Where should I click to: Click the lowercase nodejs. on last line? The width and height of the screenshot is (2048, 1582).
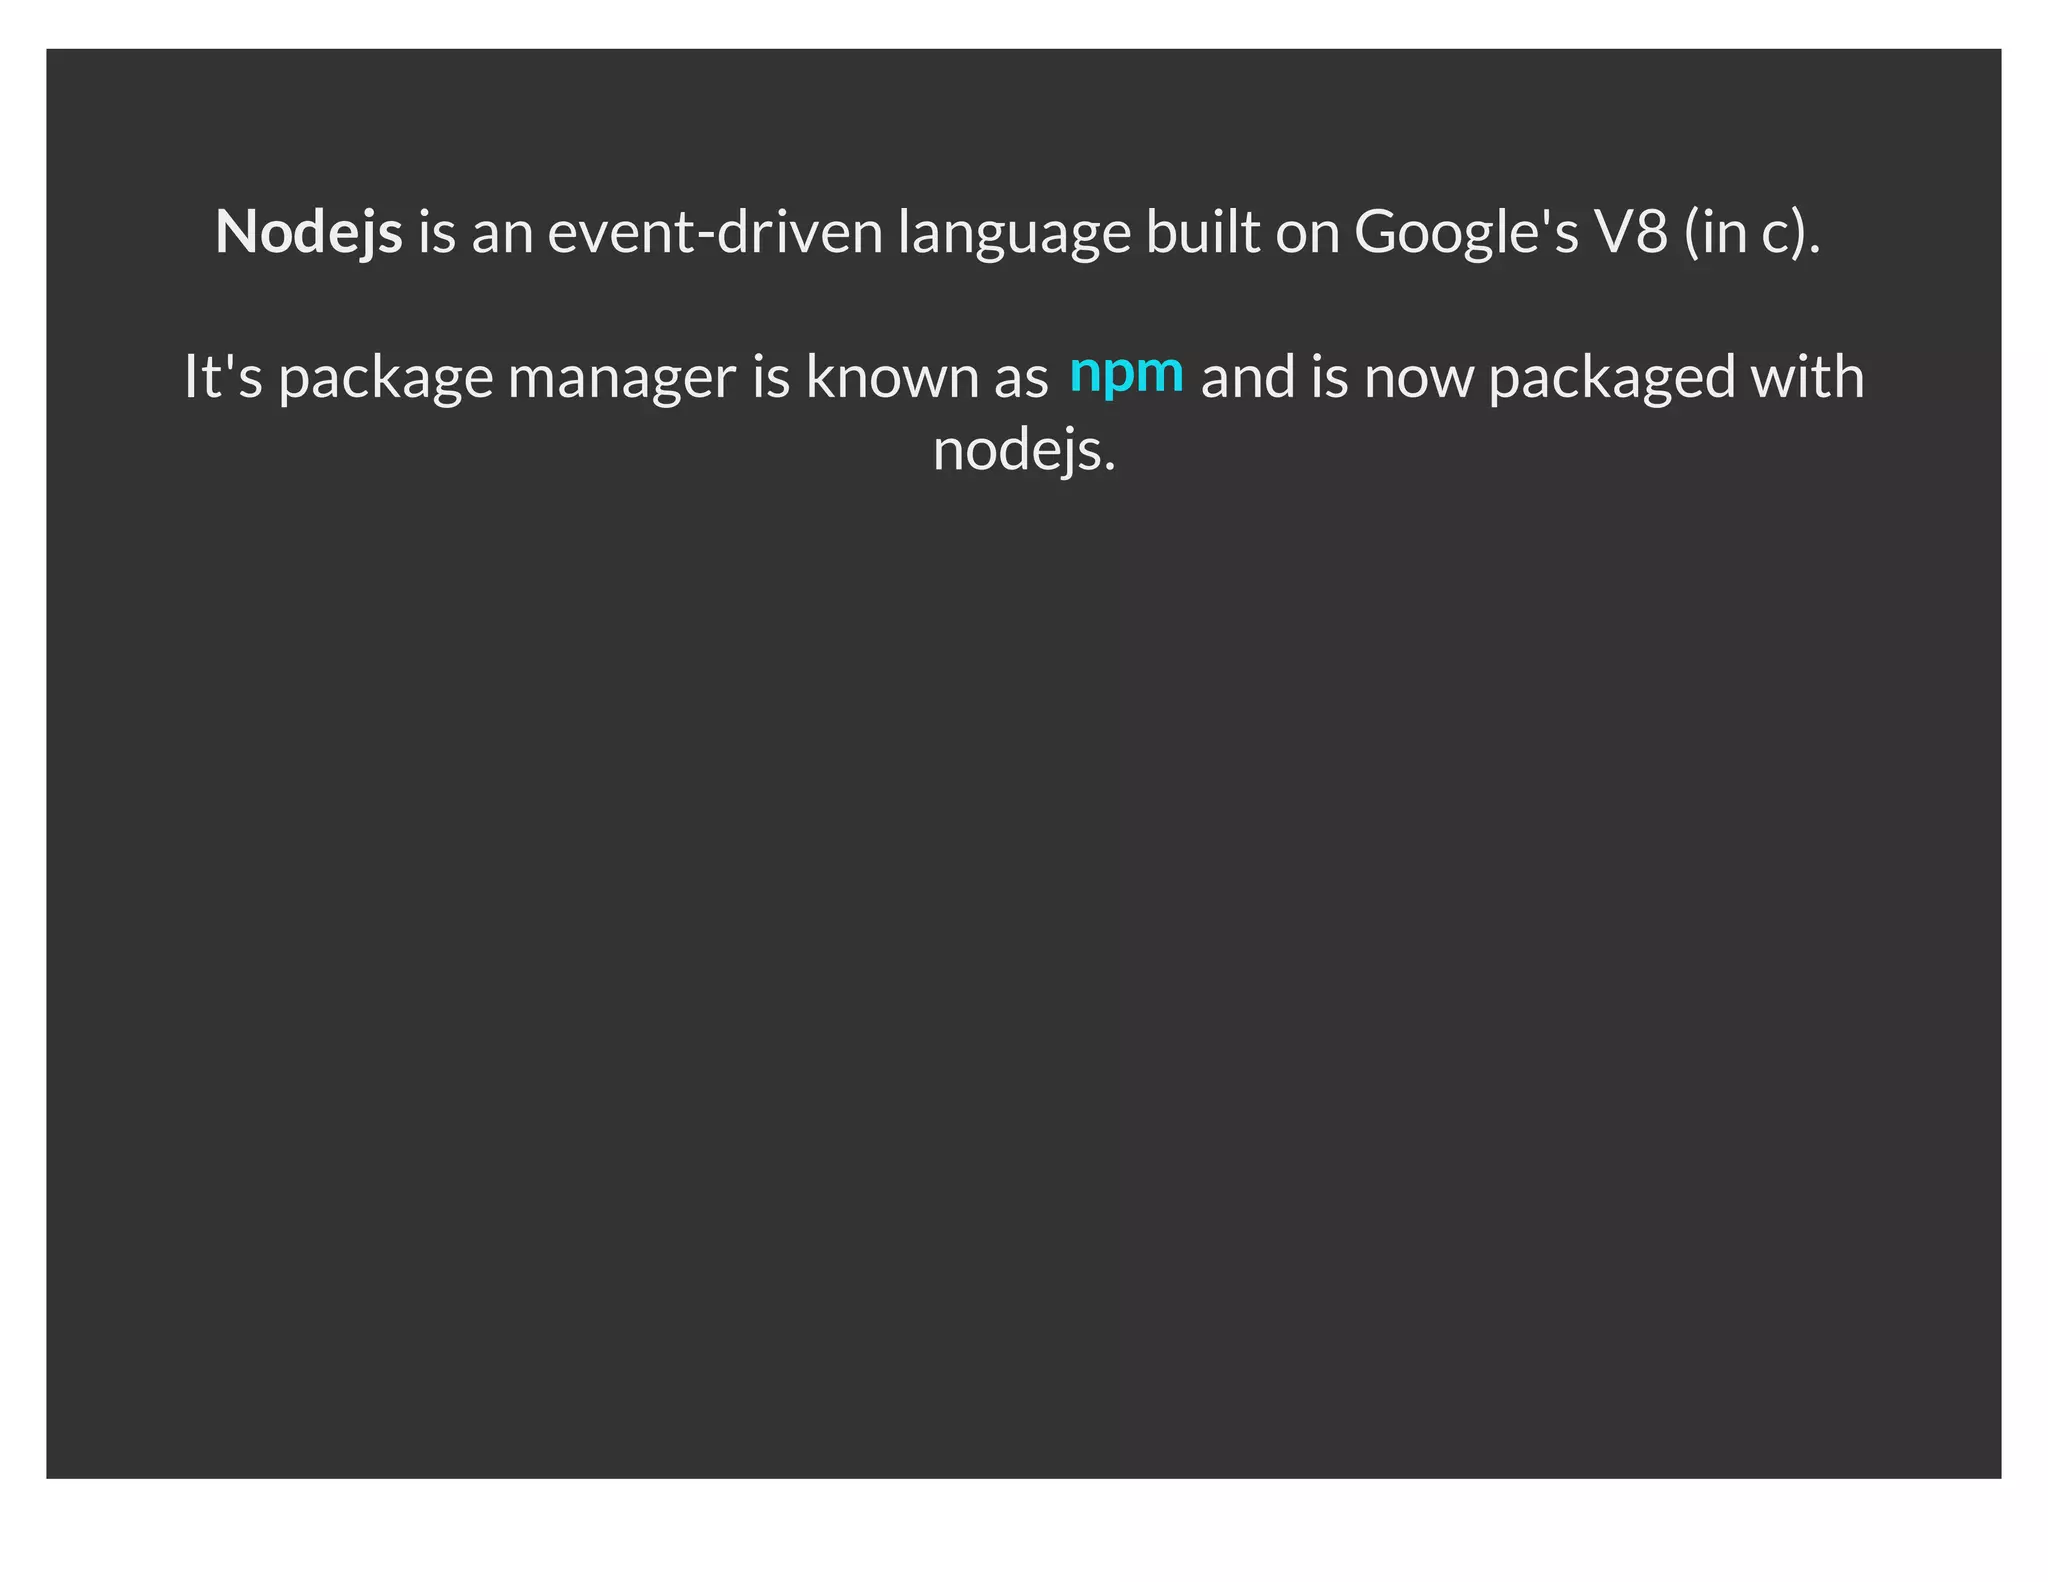coord(1024,451)
